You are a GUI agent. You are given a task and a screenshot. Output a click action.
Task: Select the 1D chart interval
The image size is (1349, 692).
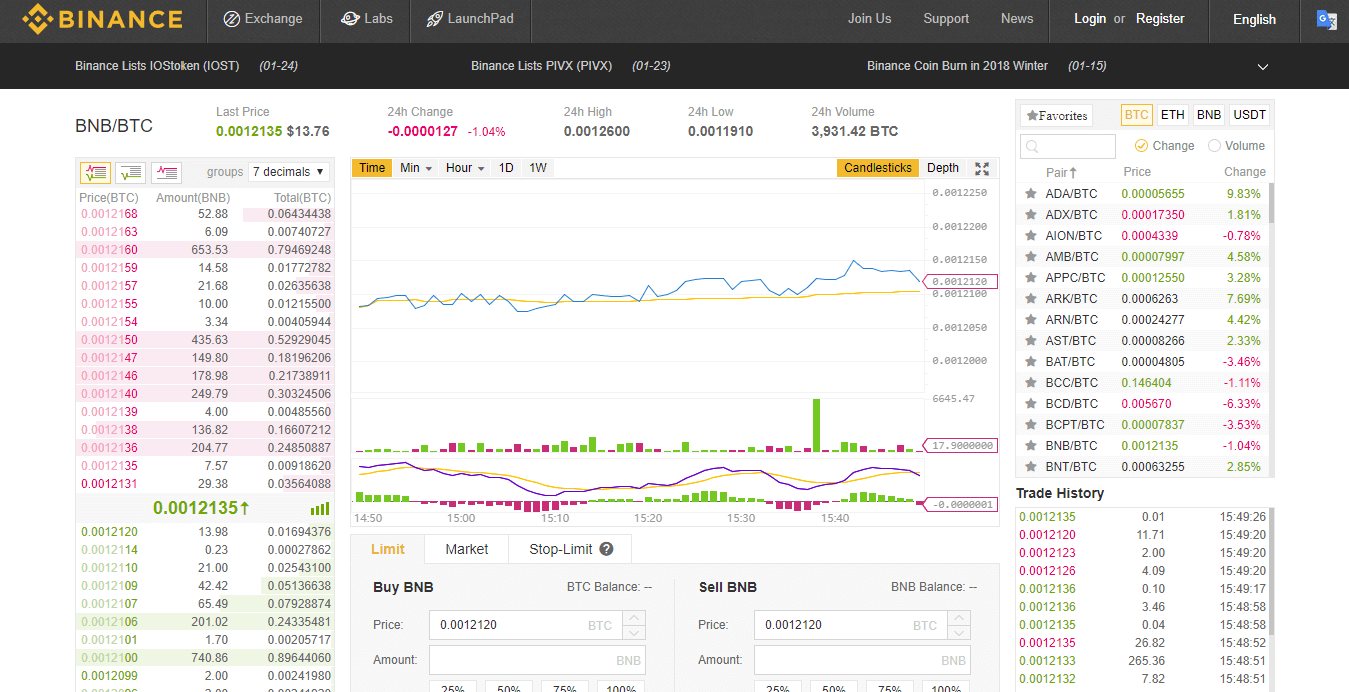coord(506,168)
